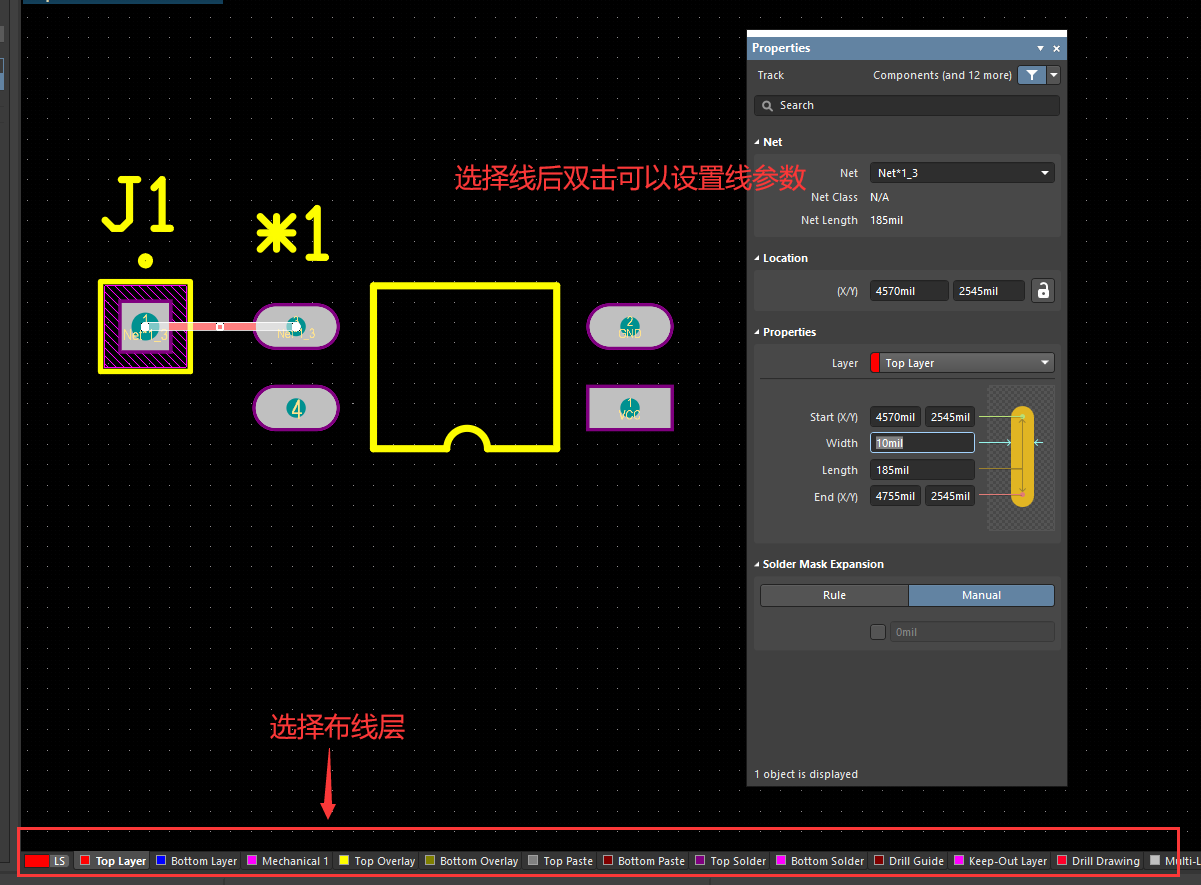The width and height of the screenshot is (1201, 885).
Task: Switch to the Top Paste layer tab
Action: click(x=560, y=861)
